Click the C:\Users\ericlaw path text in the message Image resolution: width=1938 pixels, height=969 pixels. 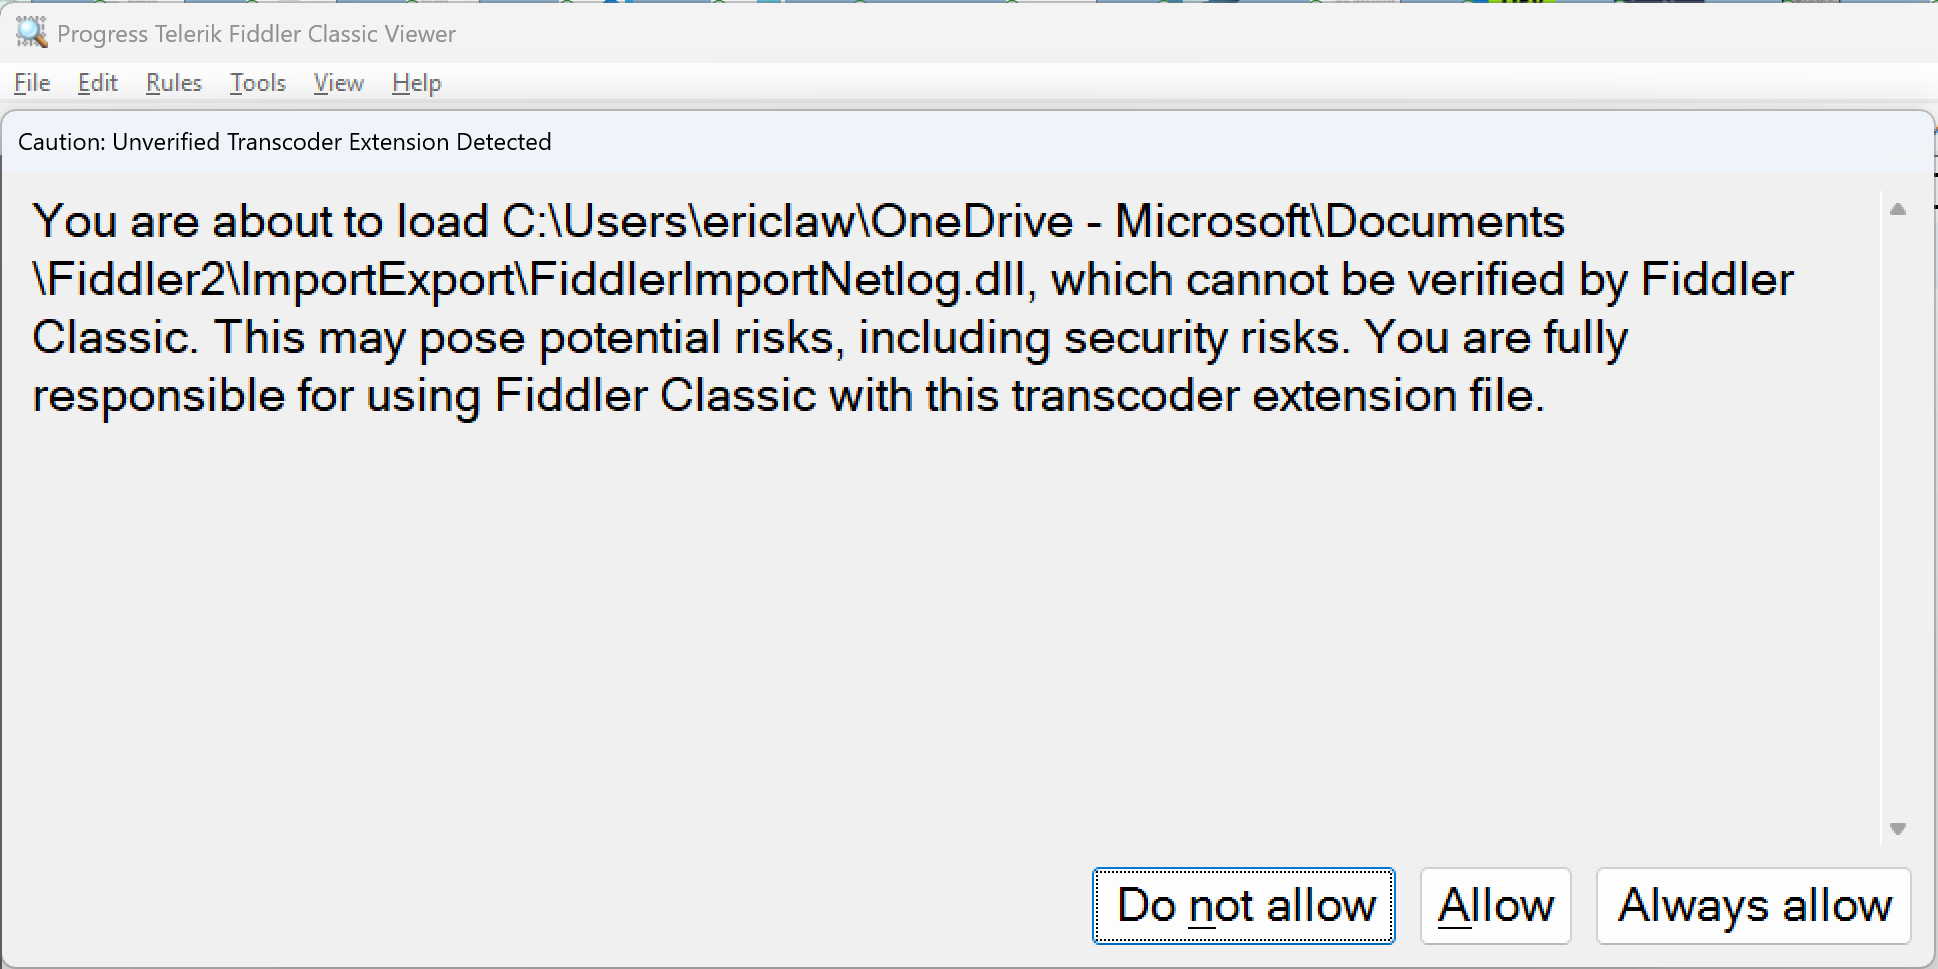680,222
